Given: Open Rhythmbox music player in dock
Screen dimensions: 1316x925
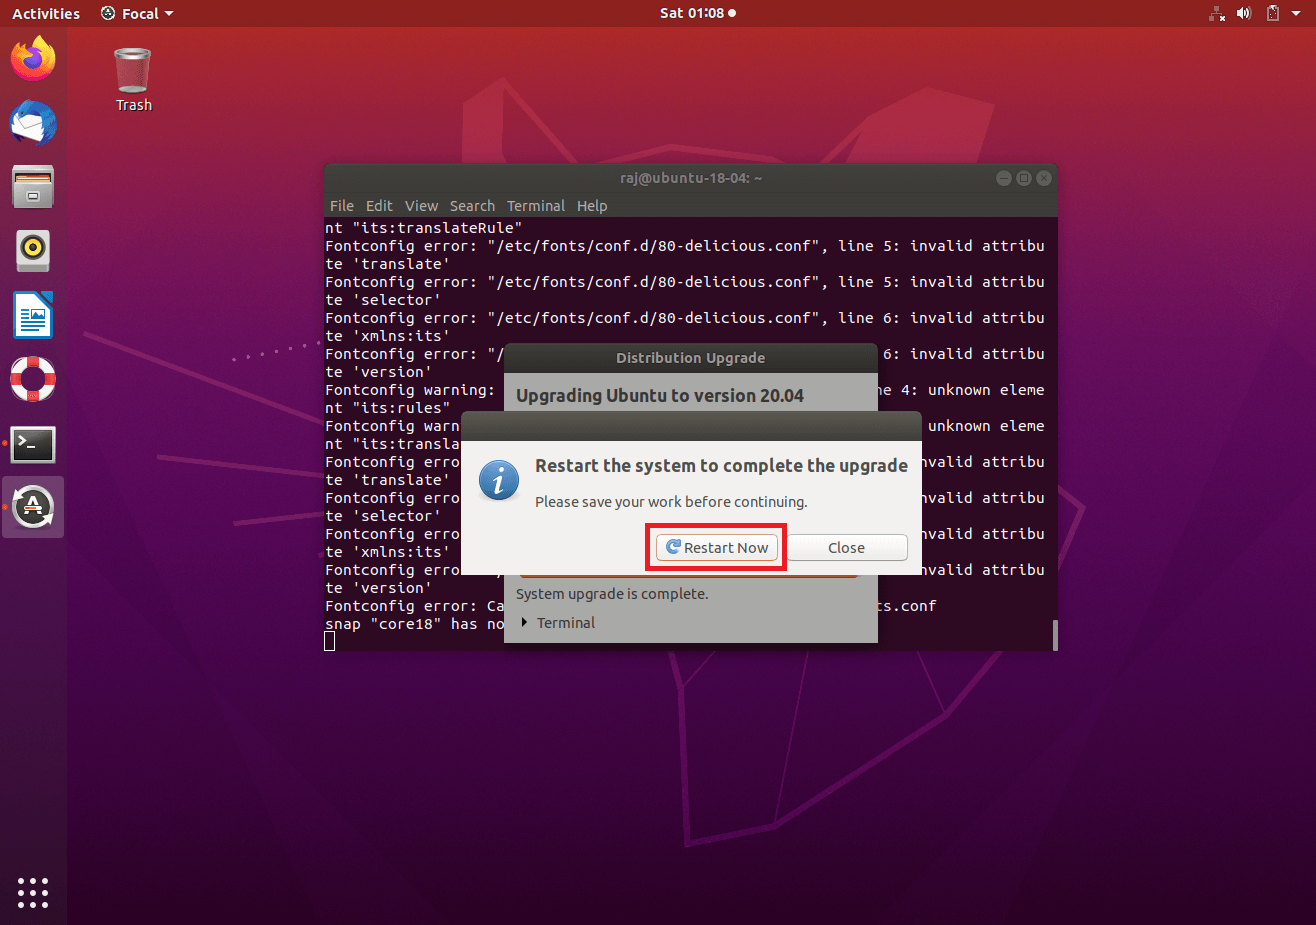Looking at the screenshot, I should click(x=33, y=251).
